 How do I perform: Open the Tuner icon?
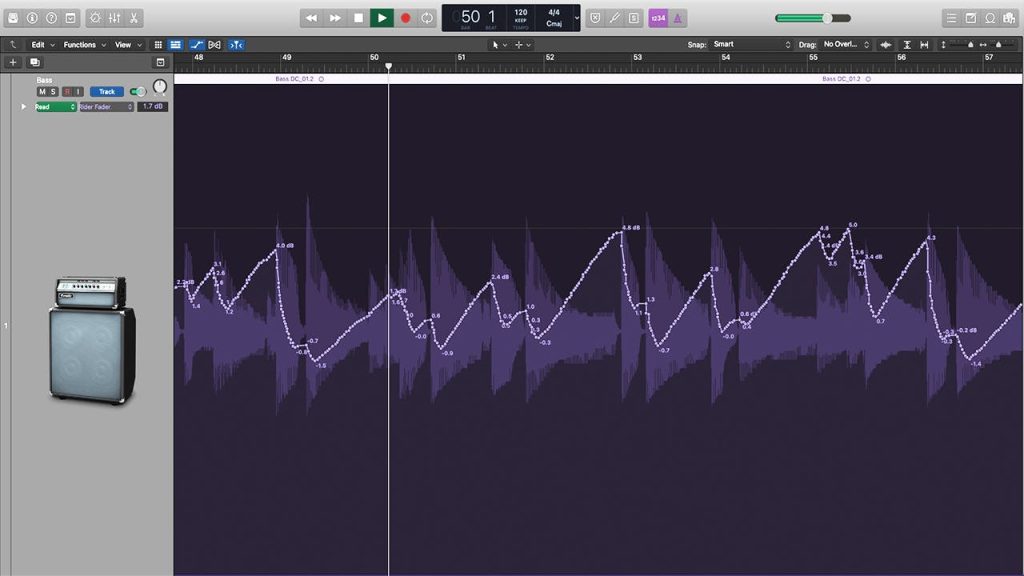click(615, 18)
